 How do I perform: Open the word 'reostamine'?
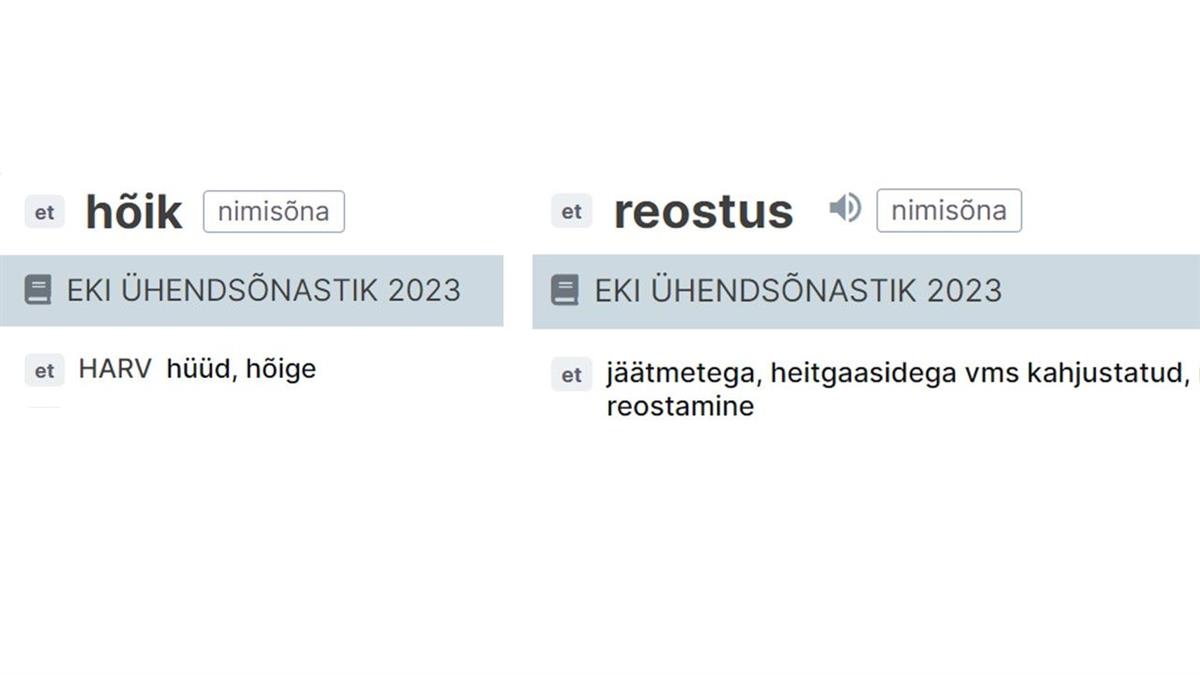[x=680, y=407]
